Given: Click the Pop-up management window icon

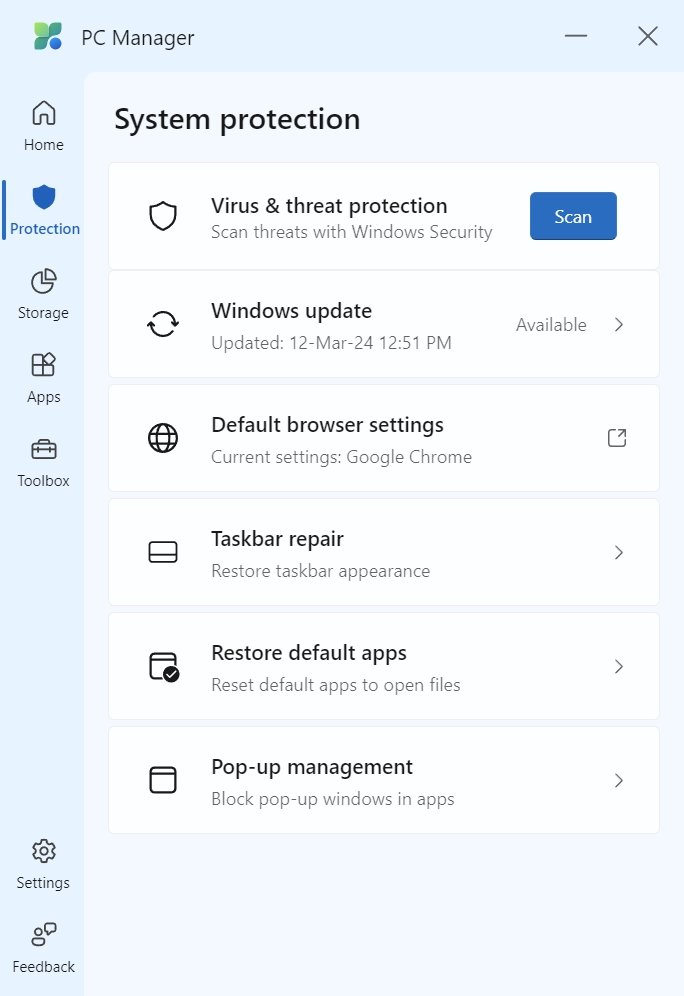Looking at the screenshot, I should [163, 780].
